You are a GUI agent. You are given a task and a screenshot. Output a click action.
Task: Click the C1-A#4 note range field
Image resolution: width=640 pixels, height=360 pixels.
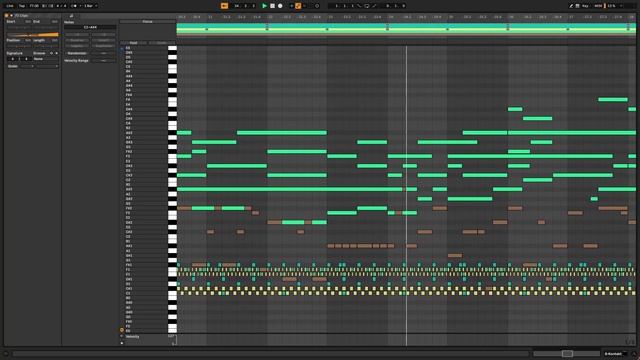tap(90, 27)
